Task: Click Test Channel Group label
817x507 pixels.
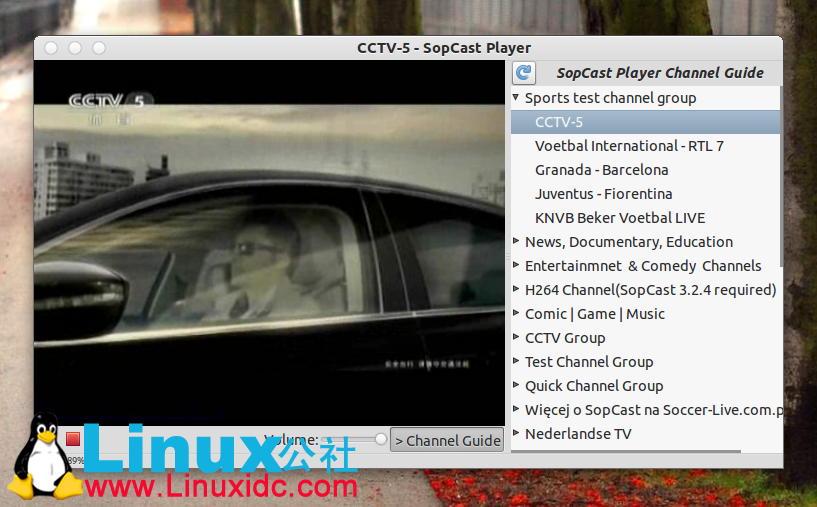Action: [589, 362]
